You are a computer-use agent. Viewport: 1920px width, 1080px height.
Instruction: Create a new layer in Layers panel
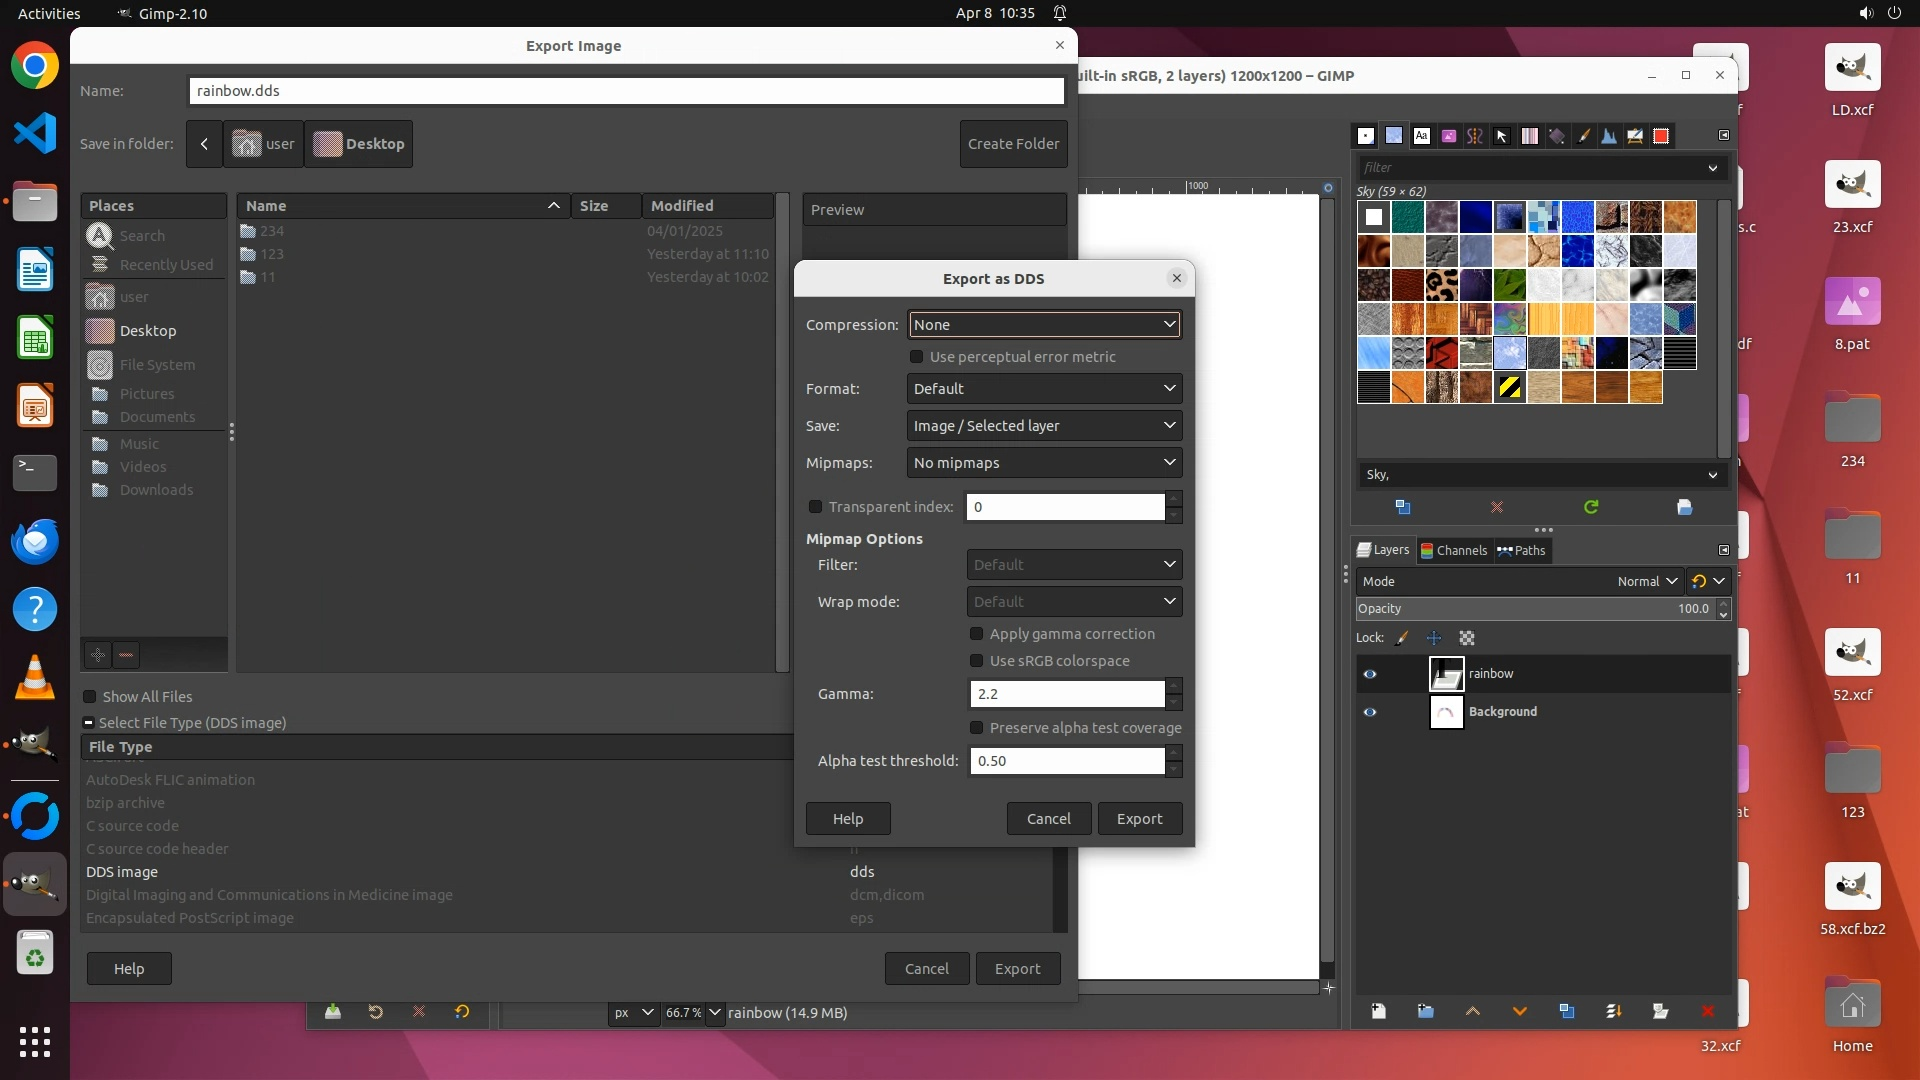(x=1378, y=1011)
